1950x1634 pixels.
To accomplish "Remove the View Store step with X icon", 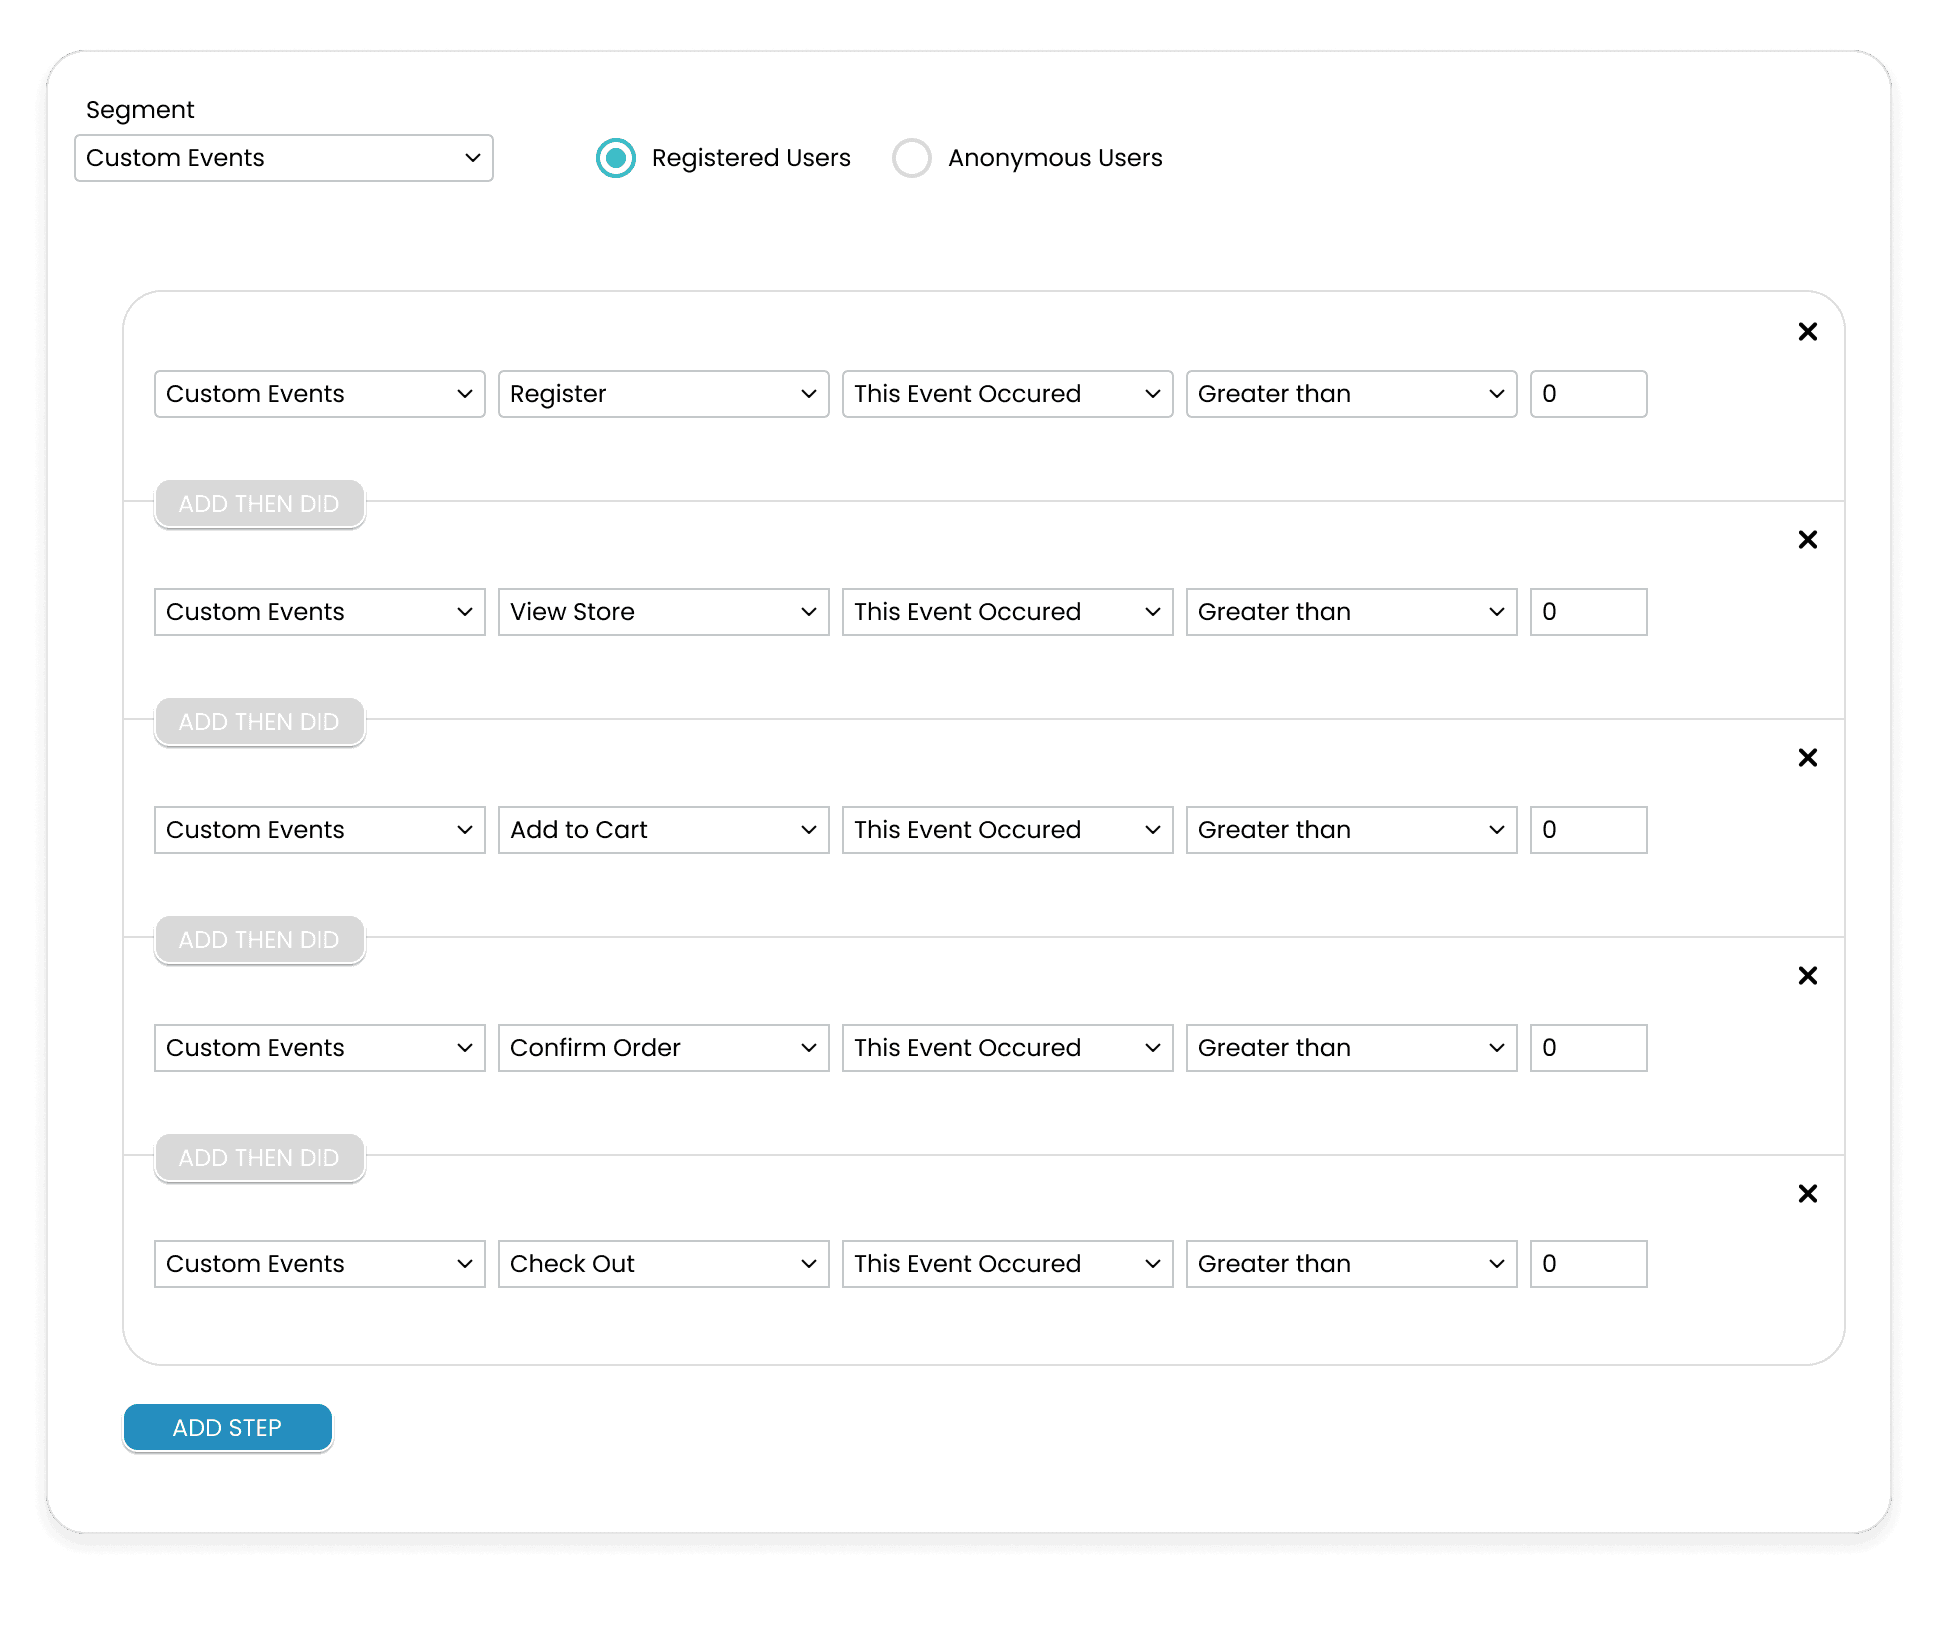I will [x=1807, y=540].
